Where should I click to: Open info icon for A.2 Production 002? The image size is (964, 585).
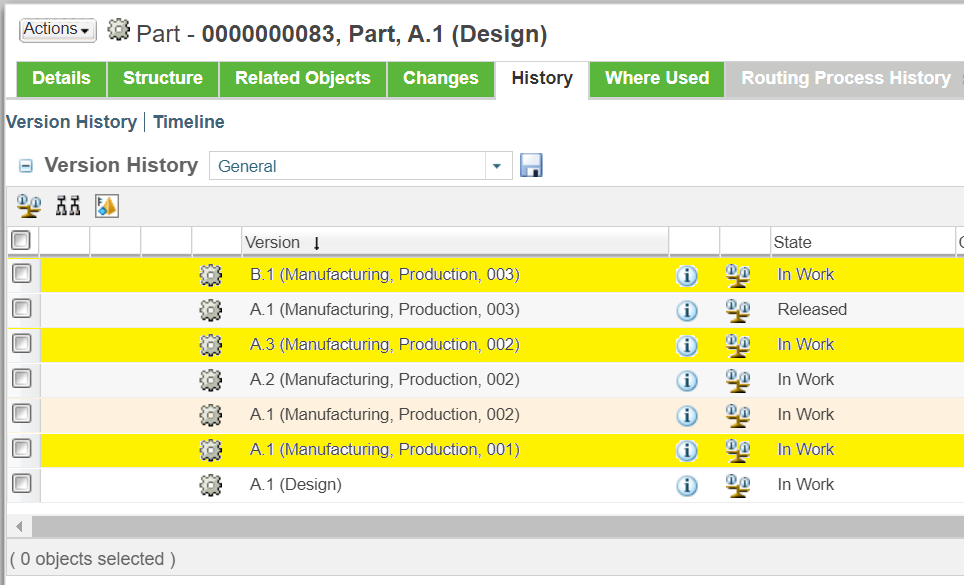point(687,380)
